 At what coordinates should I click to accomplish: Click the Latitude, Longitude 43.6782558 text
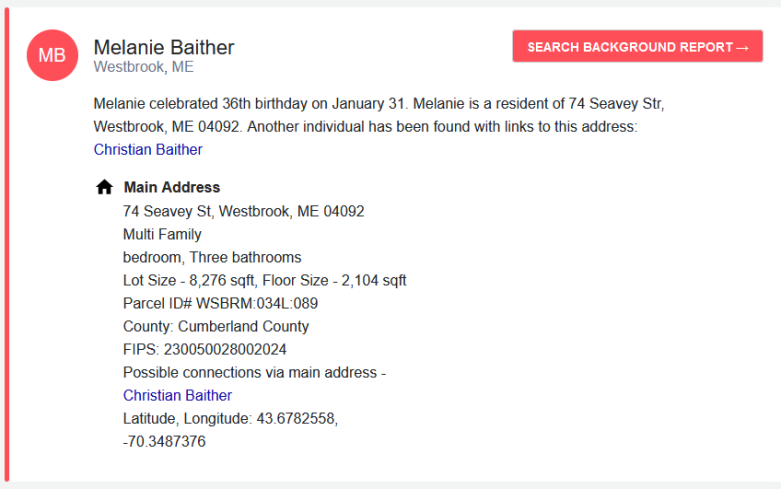(231, 418)
